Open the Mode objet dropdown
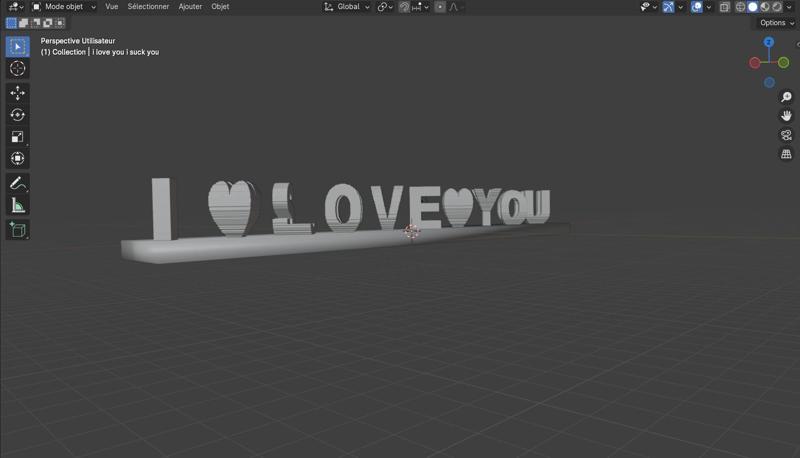Screen dimensions: 800x458 coord(64,7)
